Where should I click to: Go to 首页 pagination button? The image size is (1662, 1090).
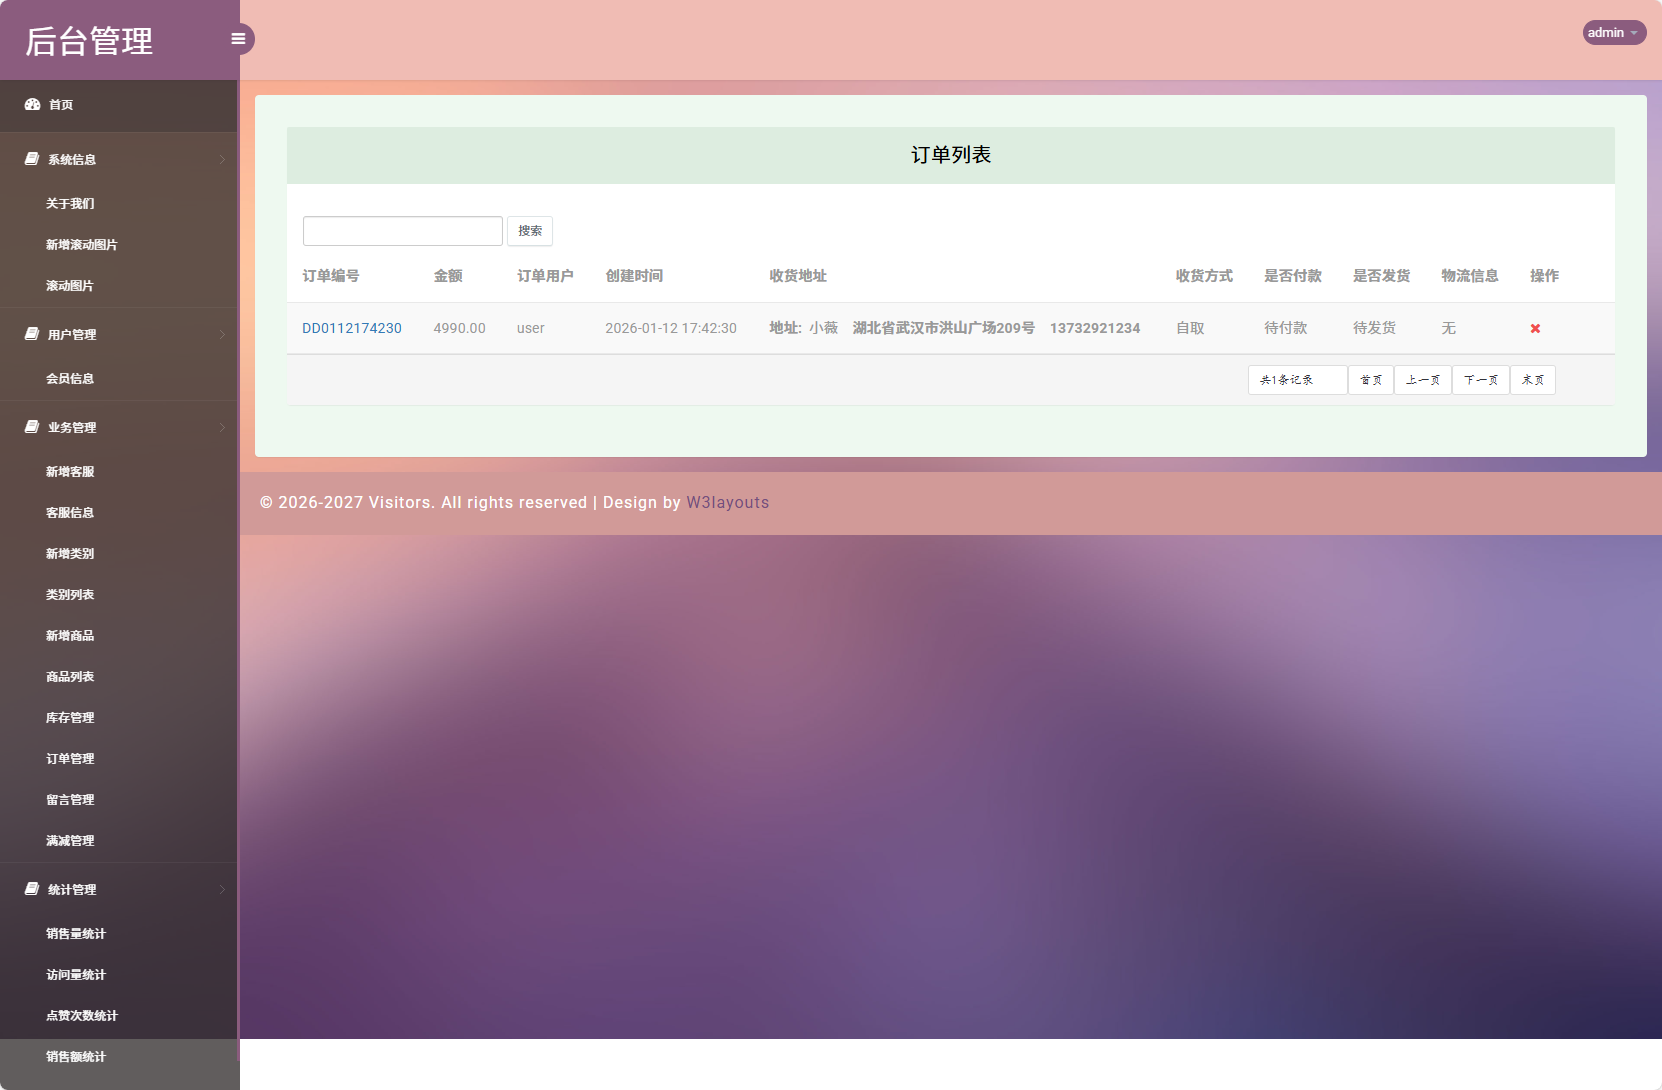click(1371, 380)
